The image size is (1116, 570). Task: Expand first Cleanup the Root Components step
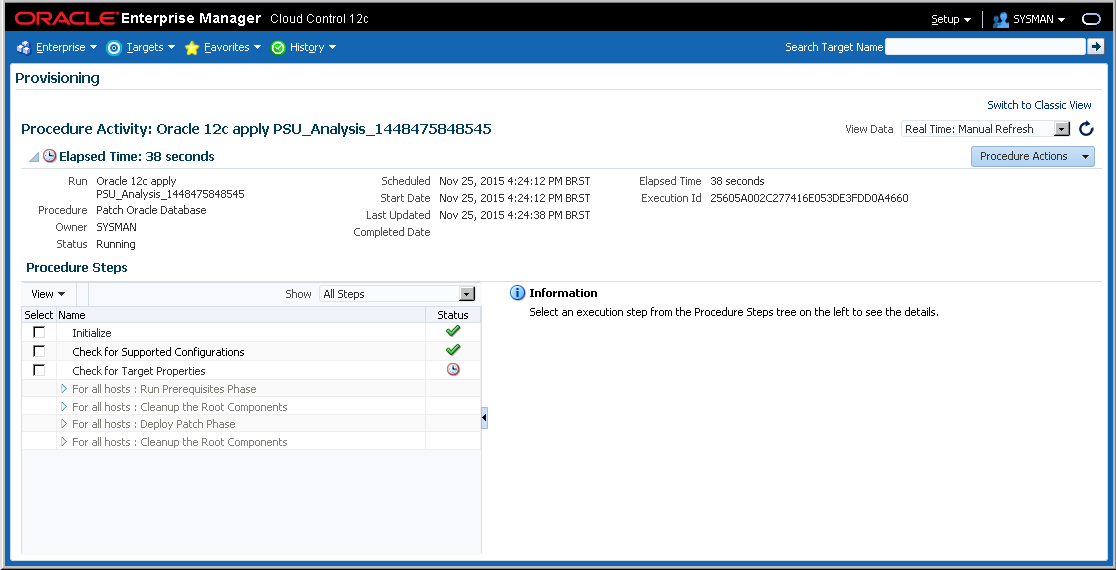(64, 406)
